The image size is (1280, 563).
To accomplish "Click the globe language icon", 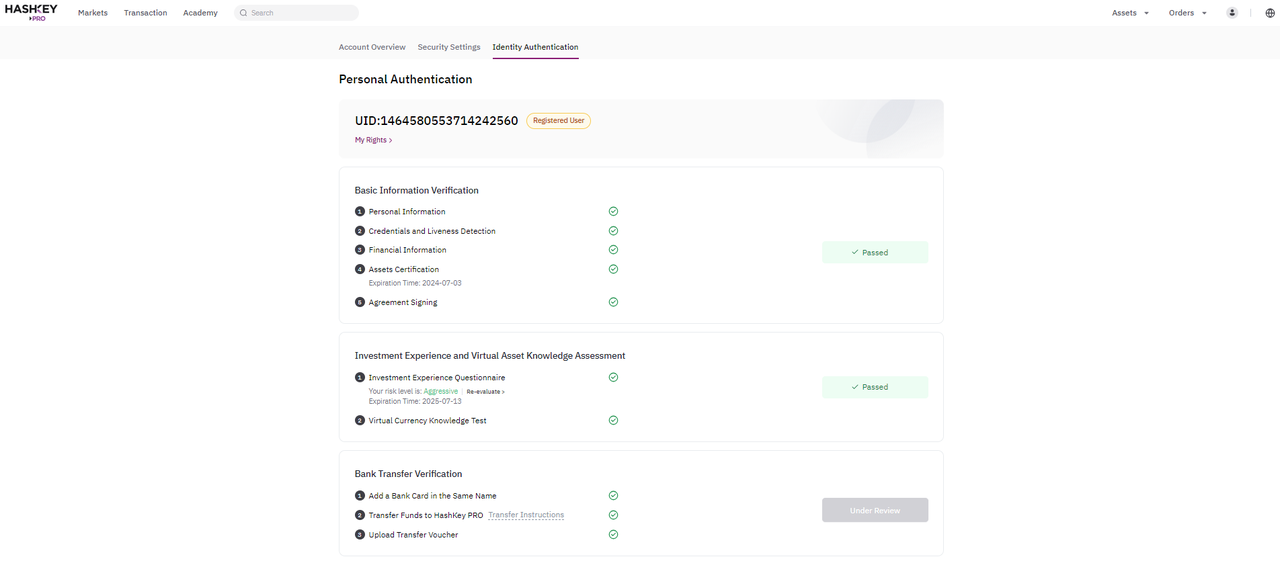I will click(x=1270, y=13).
